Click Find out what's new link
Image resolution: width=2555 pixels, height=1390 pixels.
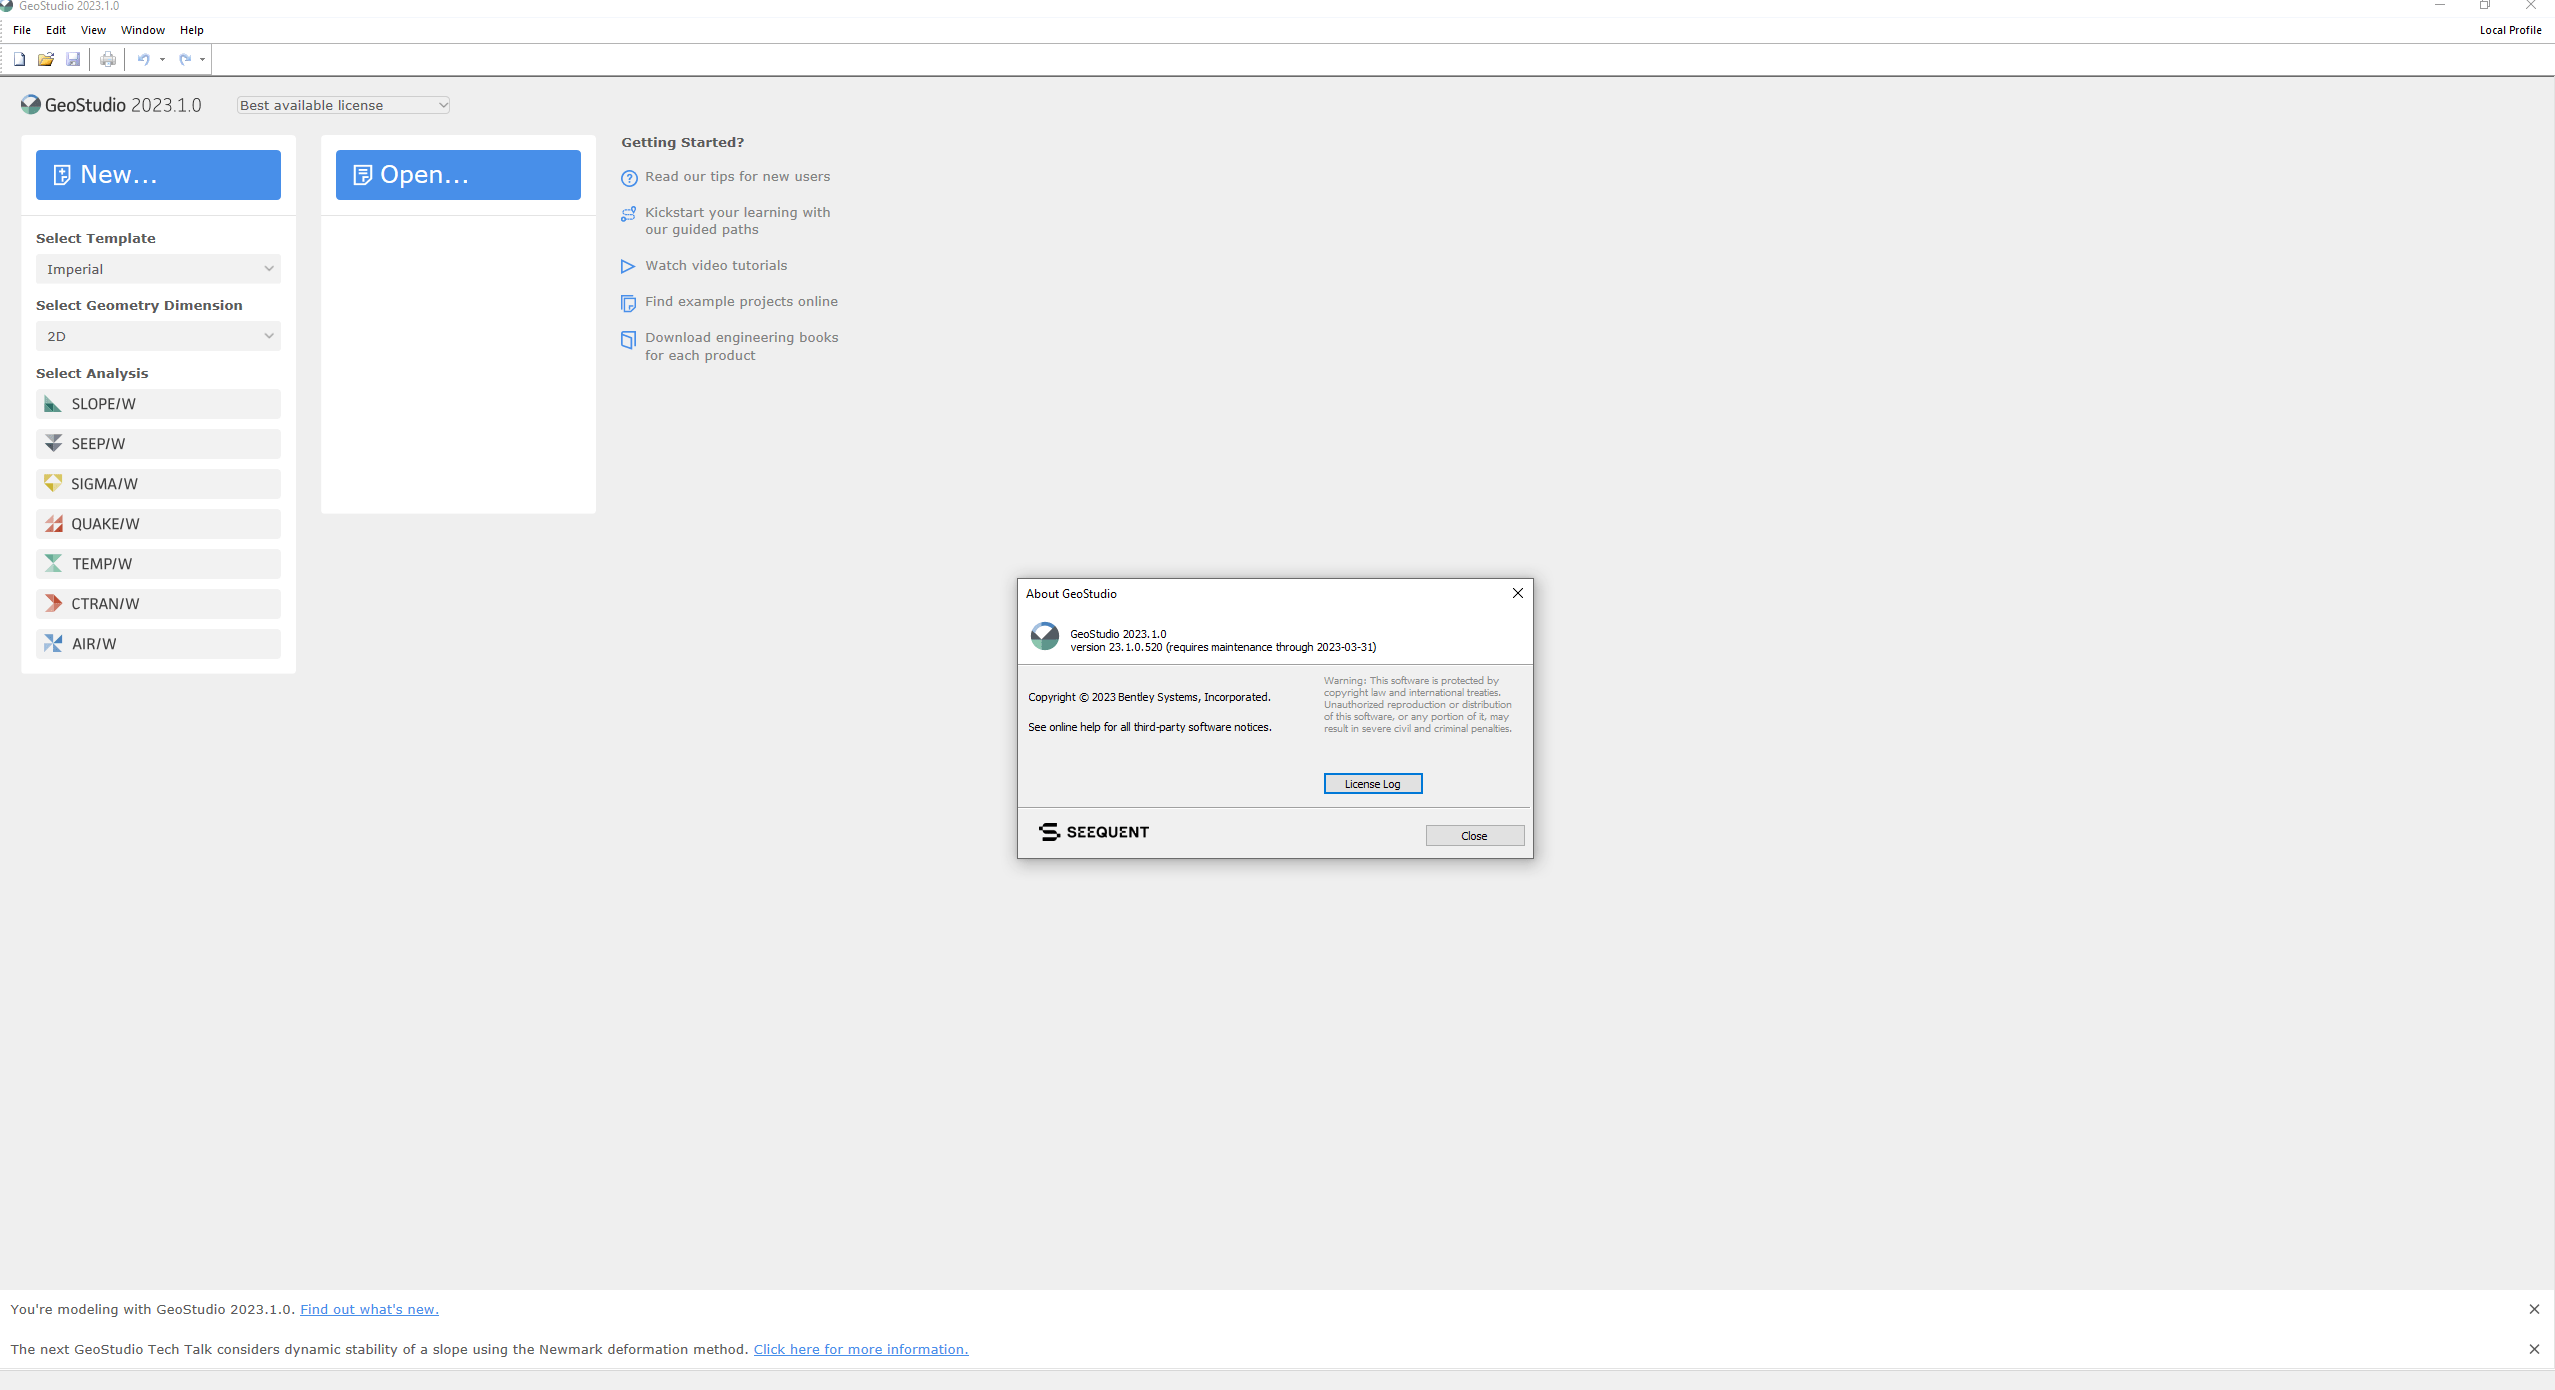(369, 1309)
